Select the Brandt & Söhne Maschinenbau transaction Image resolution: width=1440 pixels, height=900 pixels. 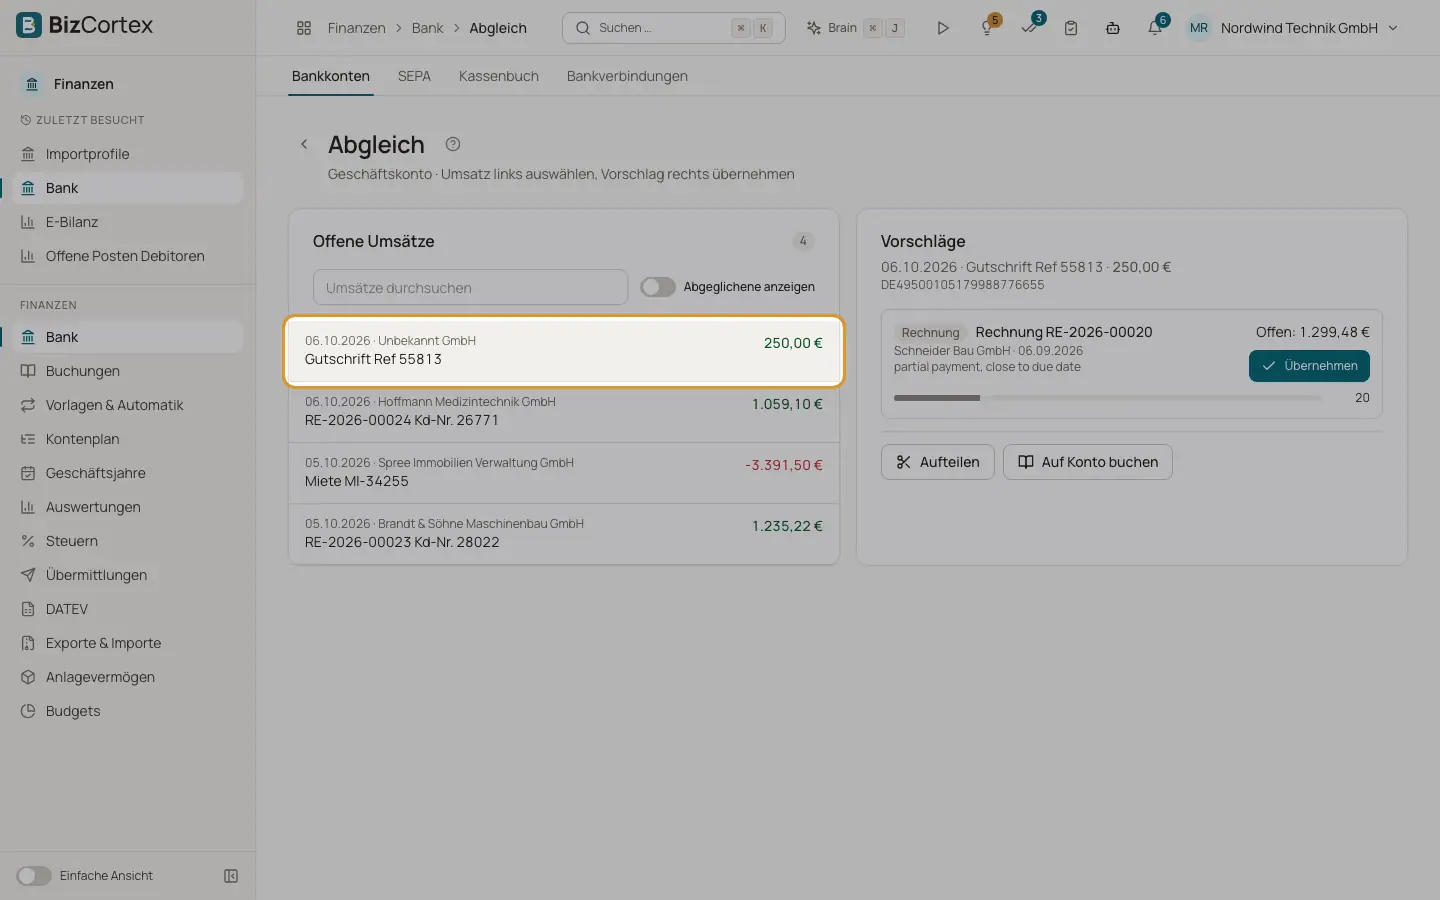click(564, 534)
